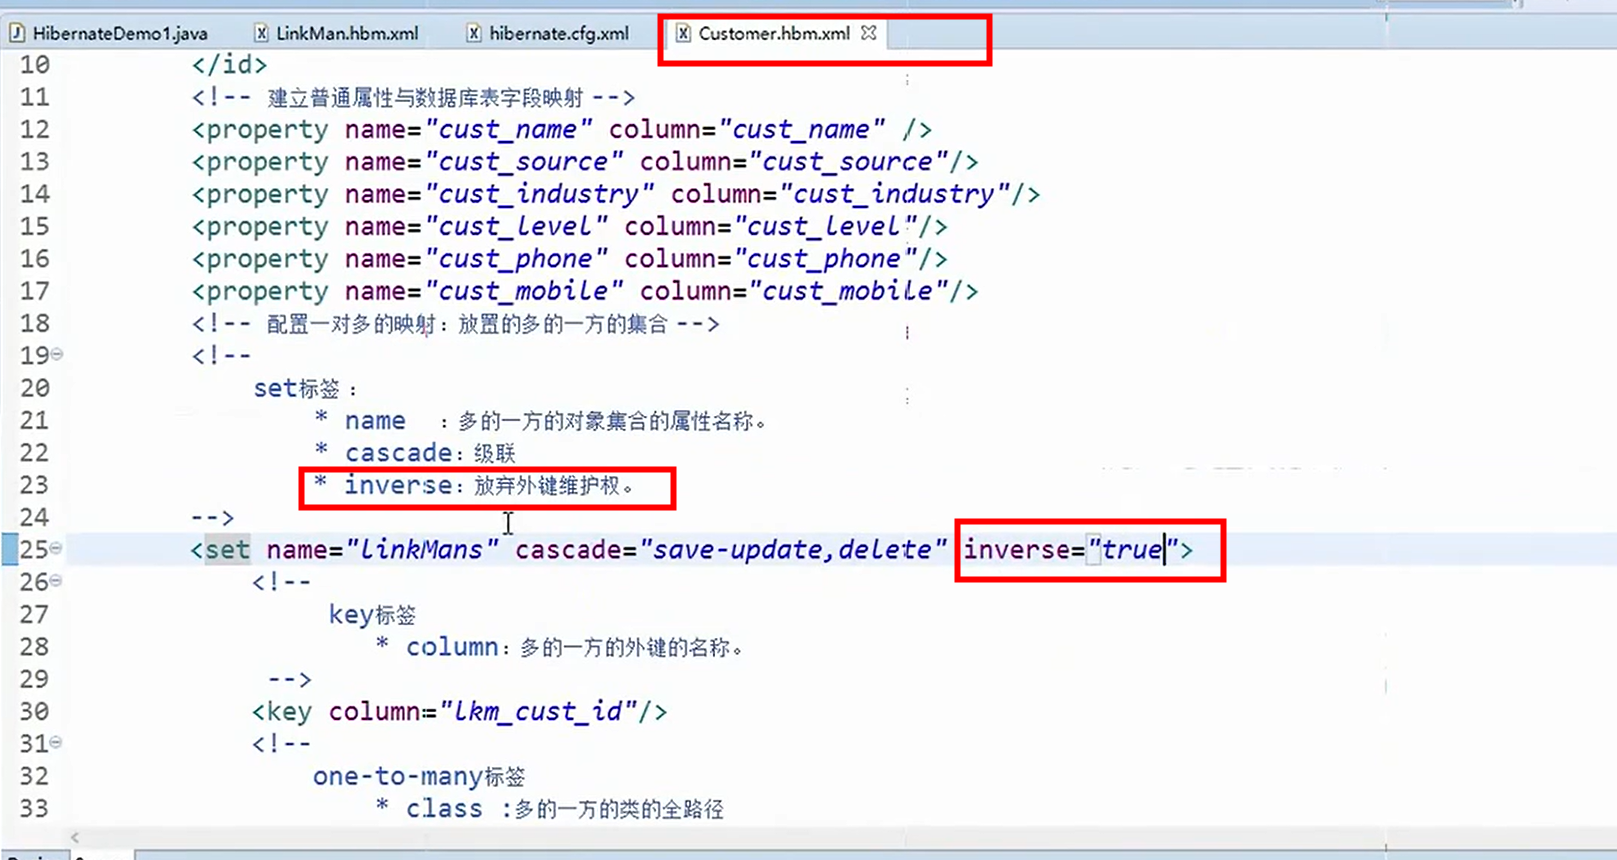Click the XML file icon on LinkMan.hbm.xml tab
The image size is (1617, 860).
pos(261,33)
